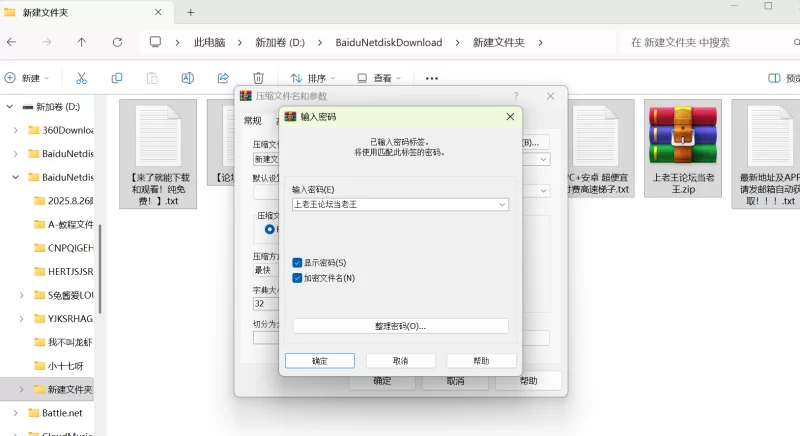Go forward with the right arrow

coord(46,42)
